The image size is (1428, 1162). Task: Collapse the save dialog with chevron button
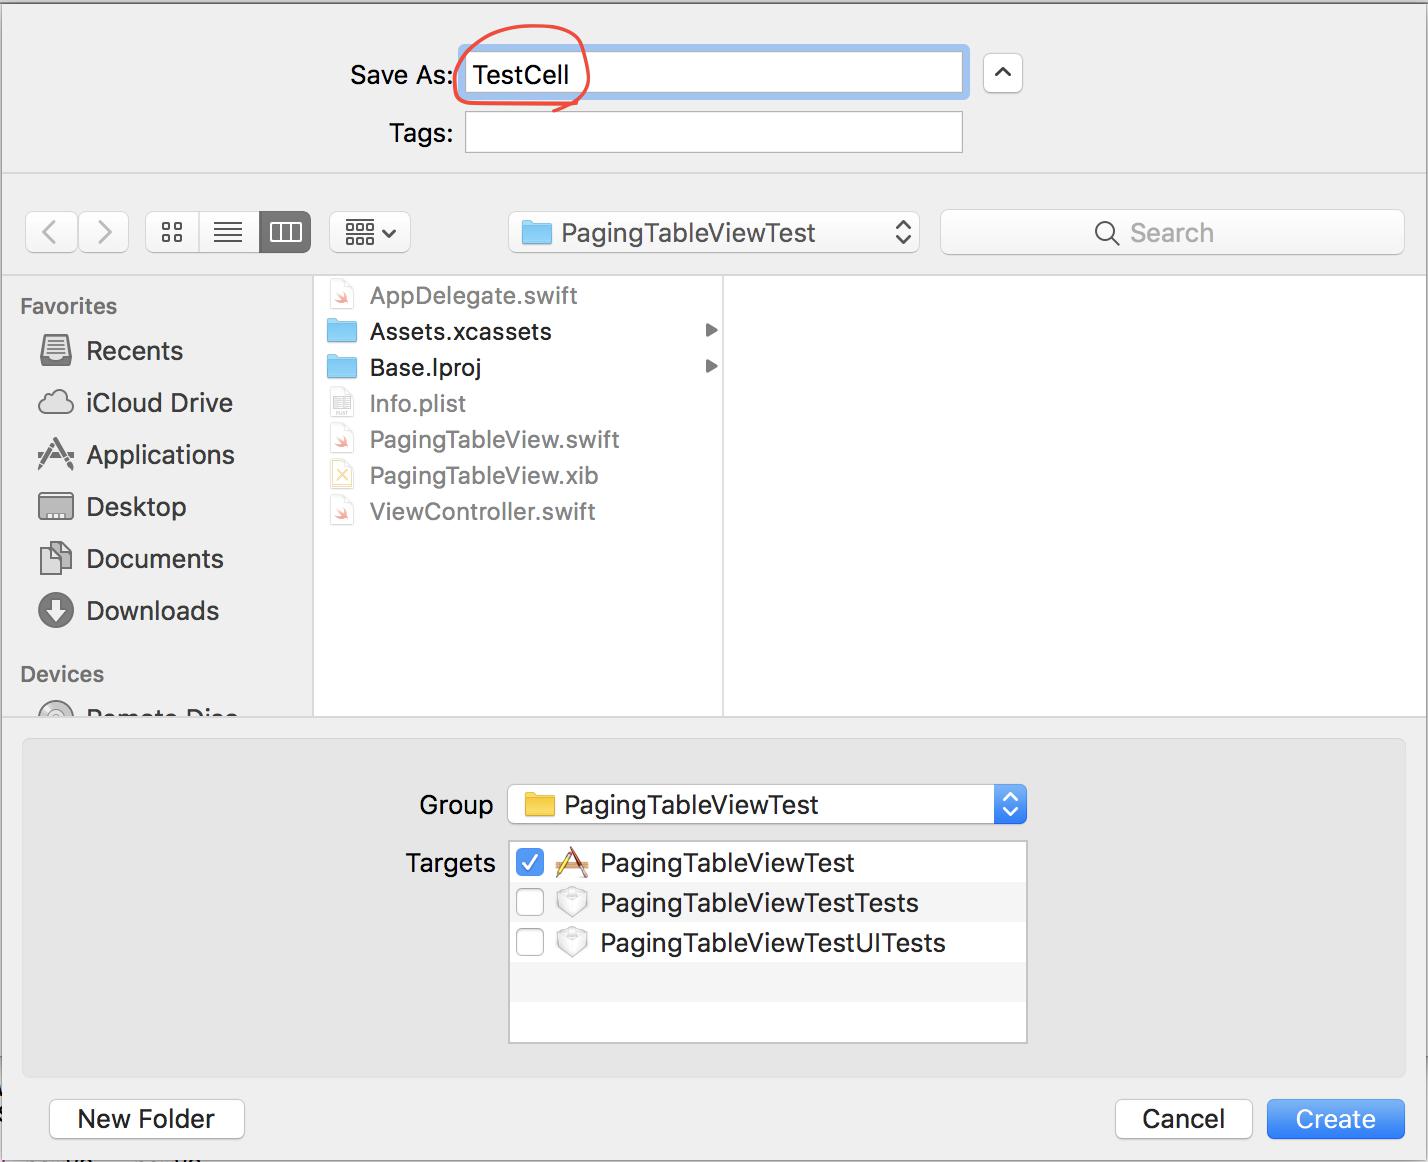point(1002,73)
